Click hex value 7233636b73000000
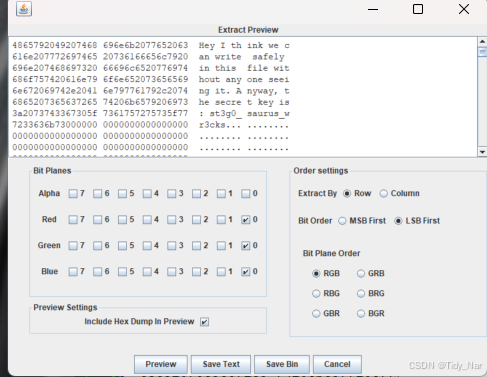Image resolution: width=487 pixels, height=377 pixels. (x=55, y=125)
